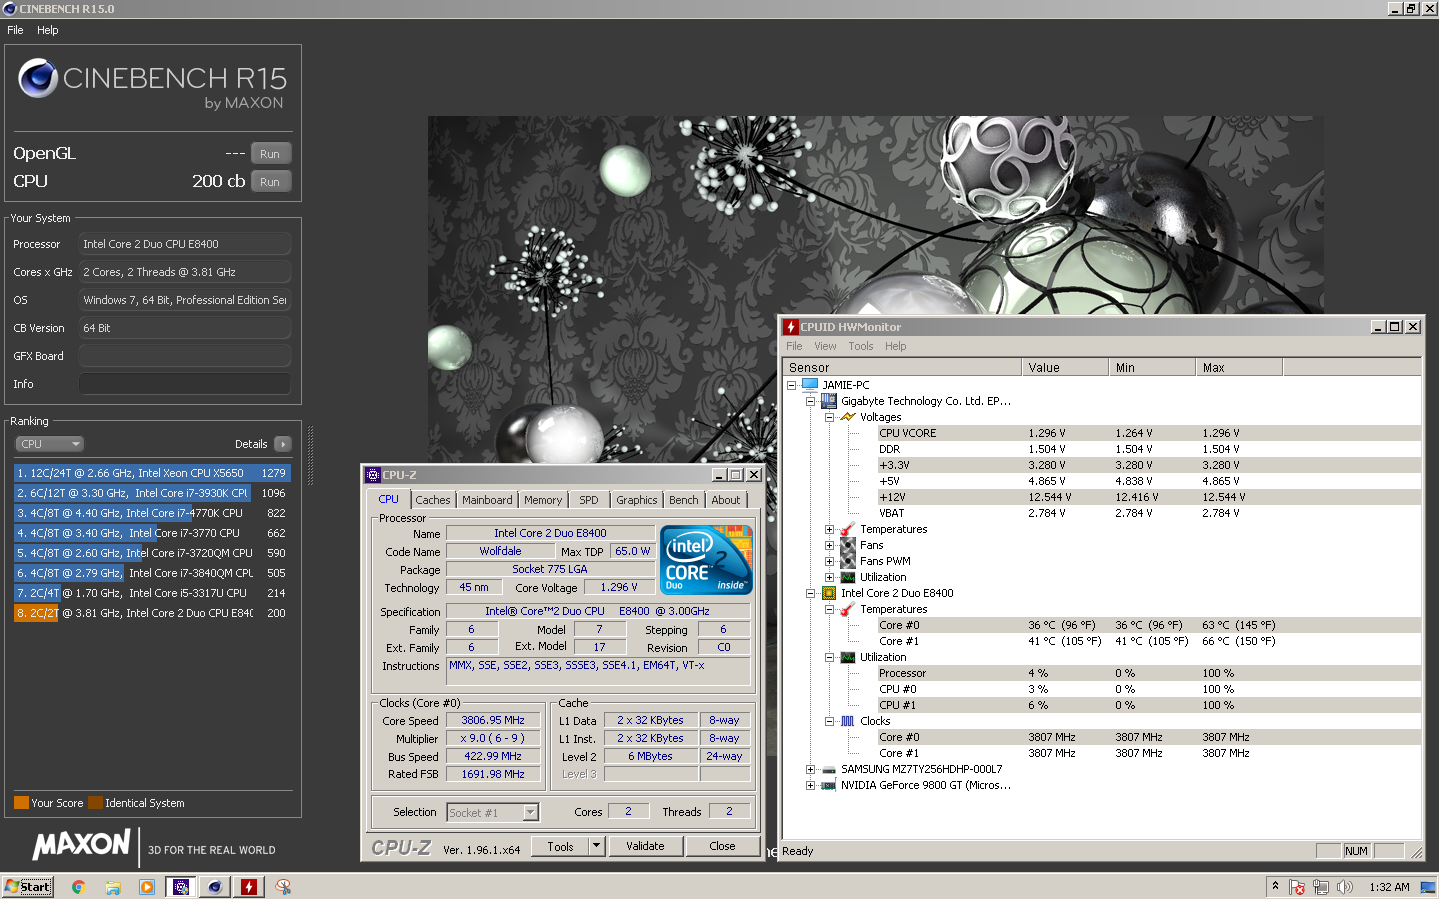The image size is (1439, 899).
Task: Expand the SAMSUNG MZ7TY256HDHP node
Action: (x=810, y=769)
